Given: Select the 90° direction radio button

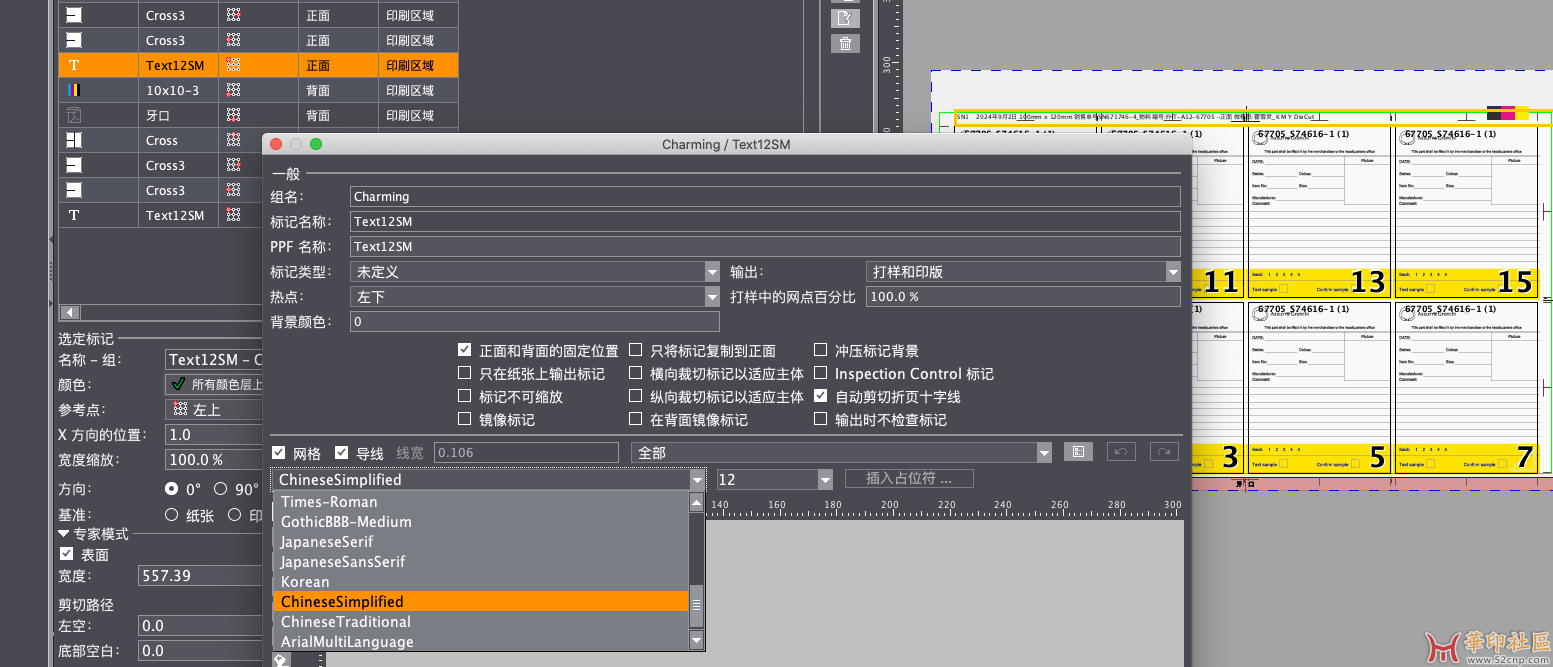Looking at the screenshot, I should [221, 489].
